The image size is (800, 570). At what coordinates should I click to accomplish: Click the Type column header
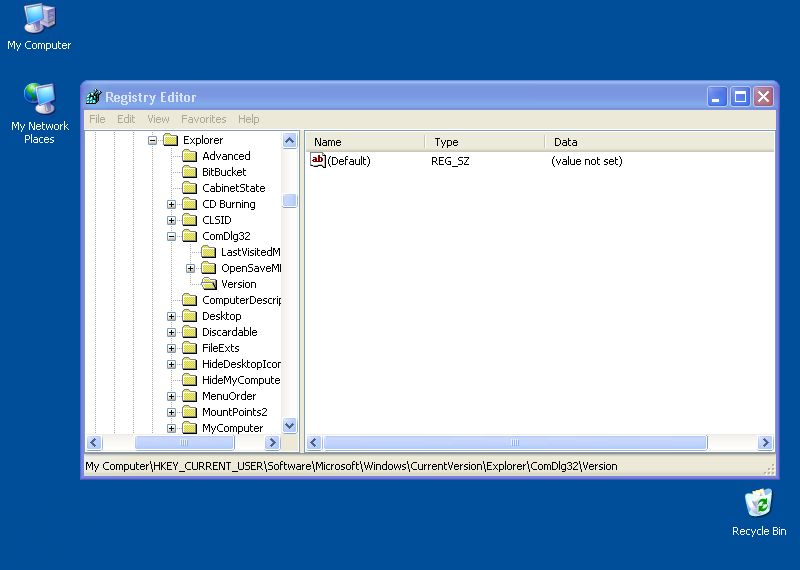[x=485, y=142]
